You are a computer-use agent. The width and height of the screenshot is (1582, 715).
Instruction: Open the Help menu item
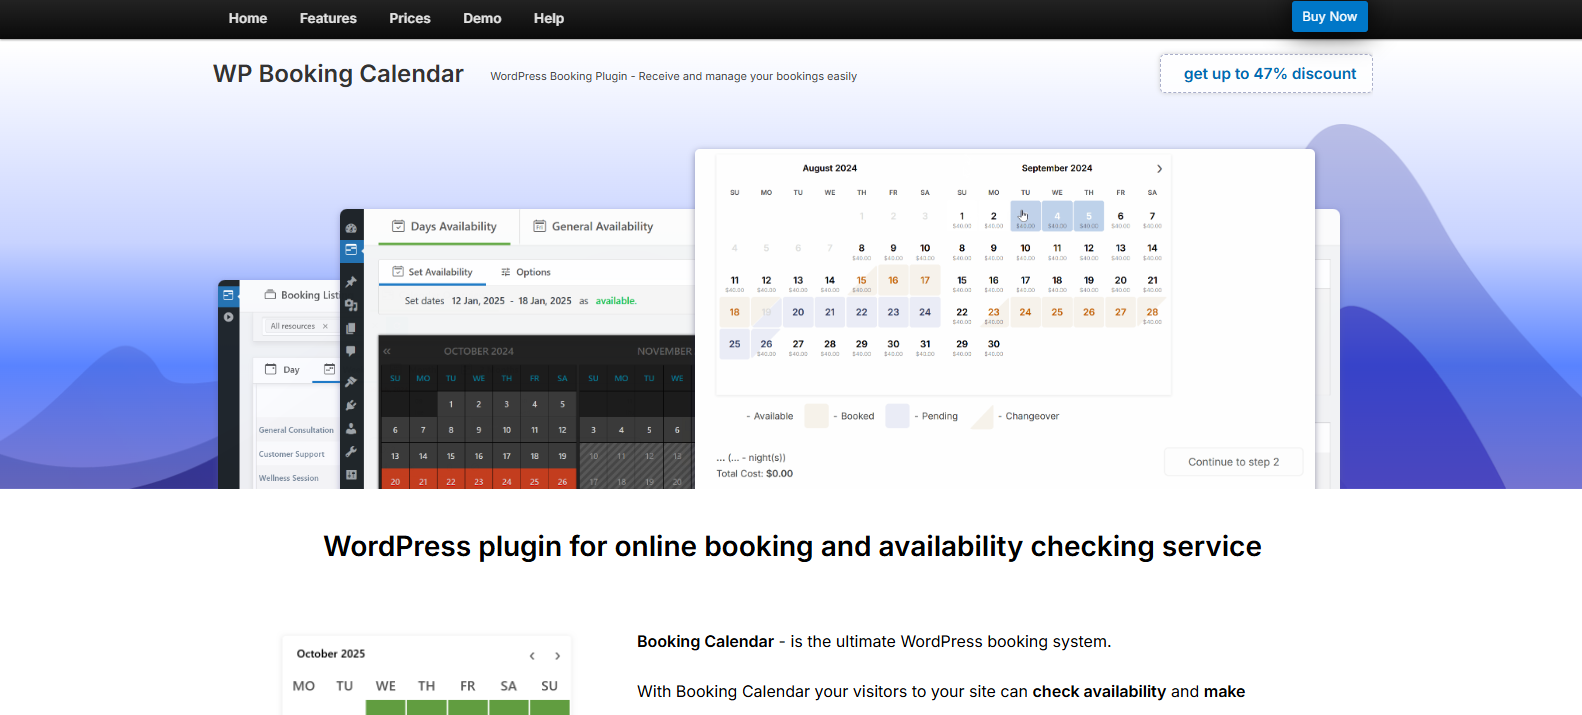[549, 18]
